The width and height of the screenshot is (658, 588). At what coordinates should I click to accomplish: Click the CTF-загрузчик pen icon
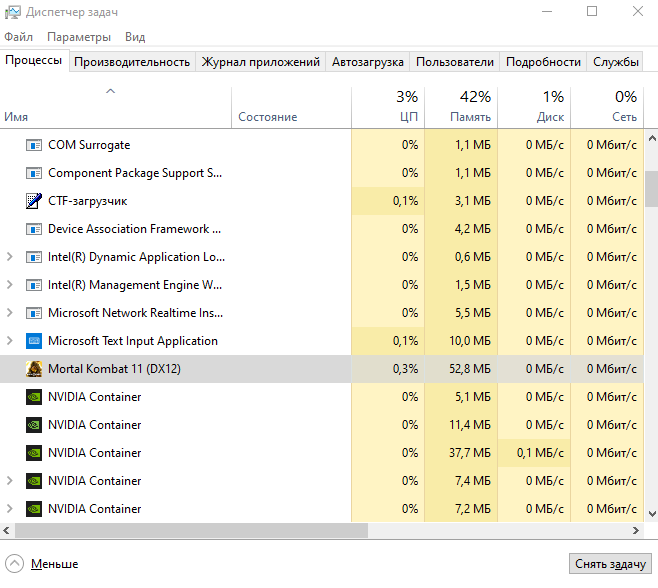tap(34, 201)
